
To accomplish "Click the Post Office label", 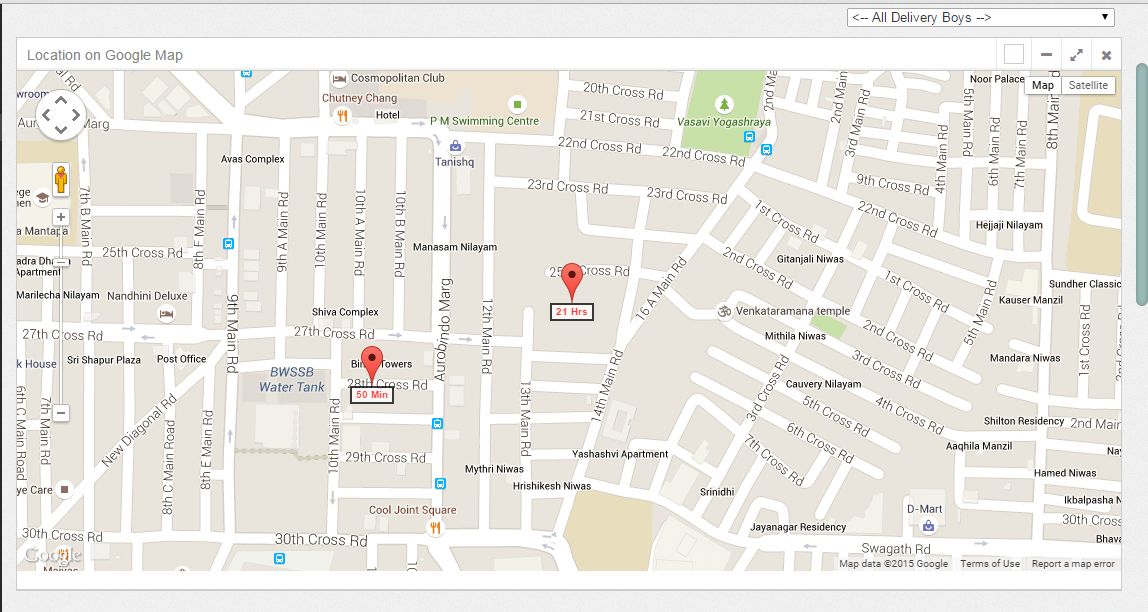I will pyautogui.click(x=182, y=359).
